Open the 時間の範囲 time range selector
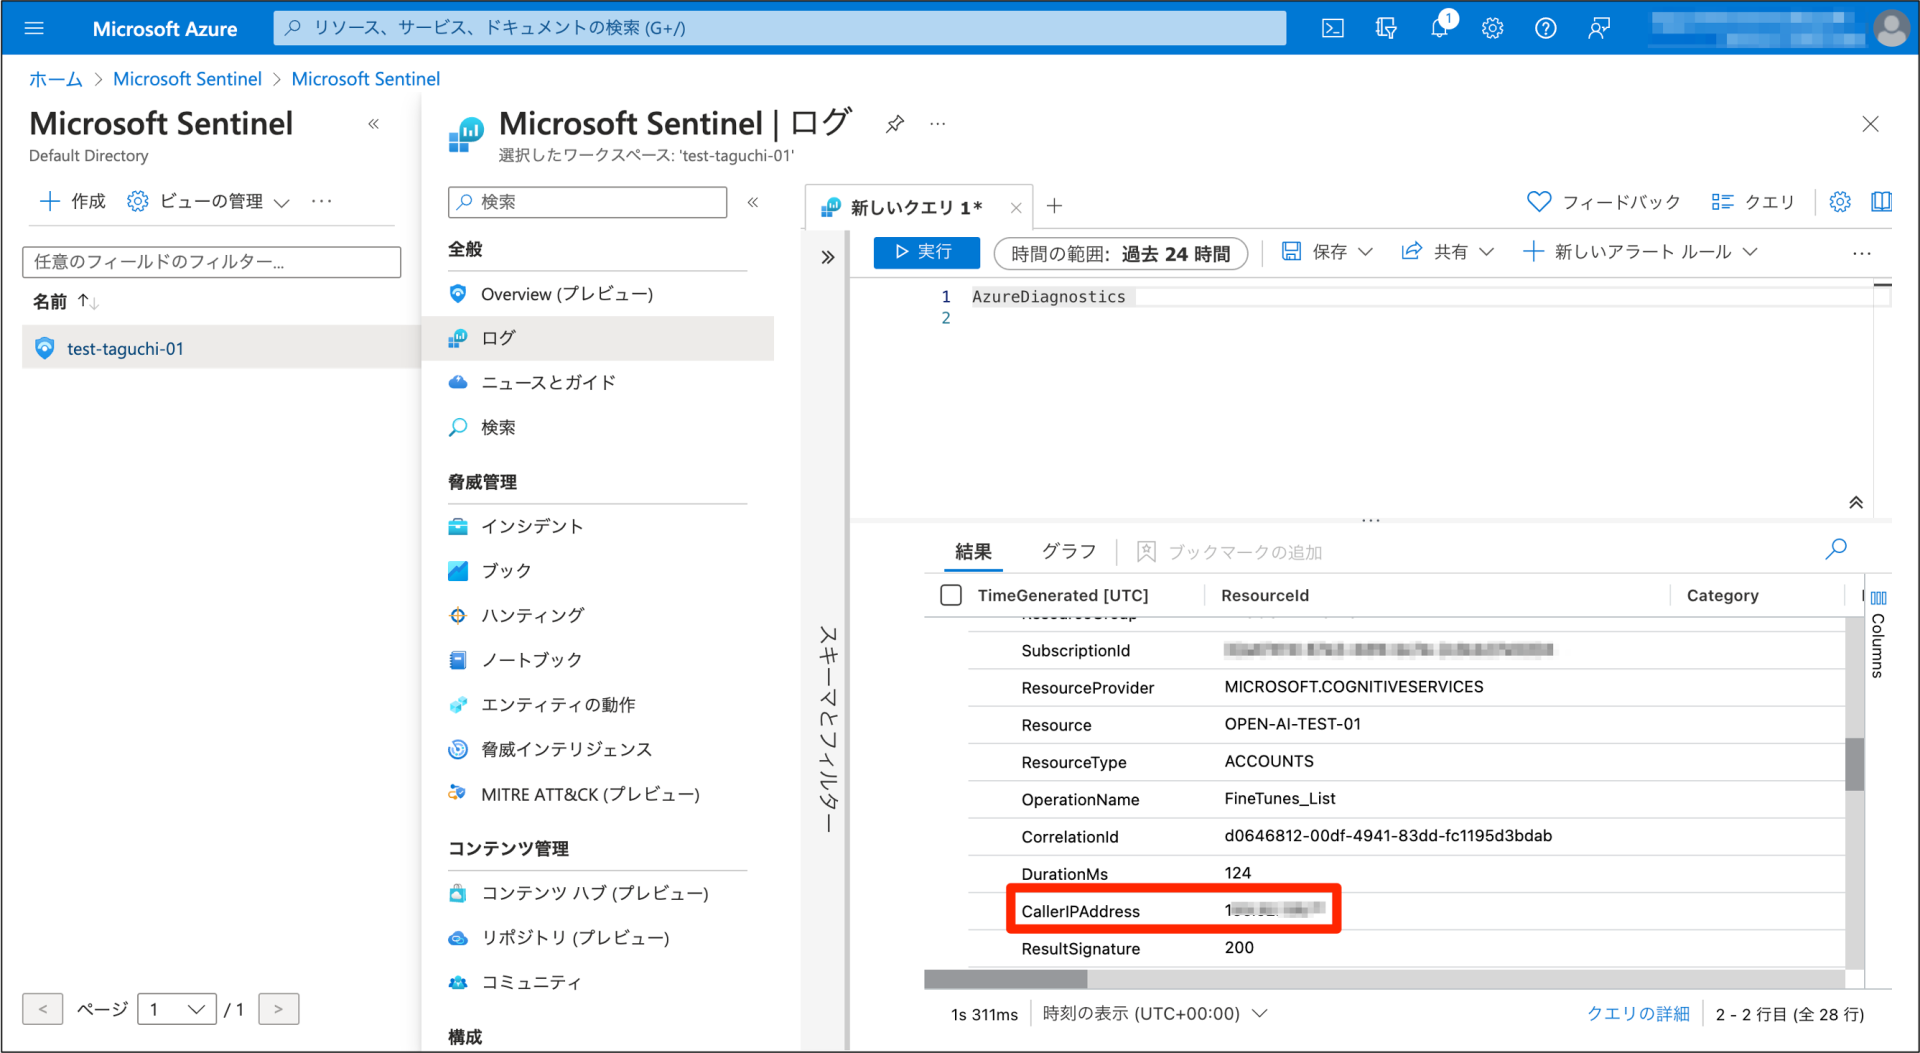Screen dimensions: 1920x1053 1119,252
